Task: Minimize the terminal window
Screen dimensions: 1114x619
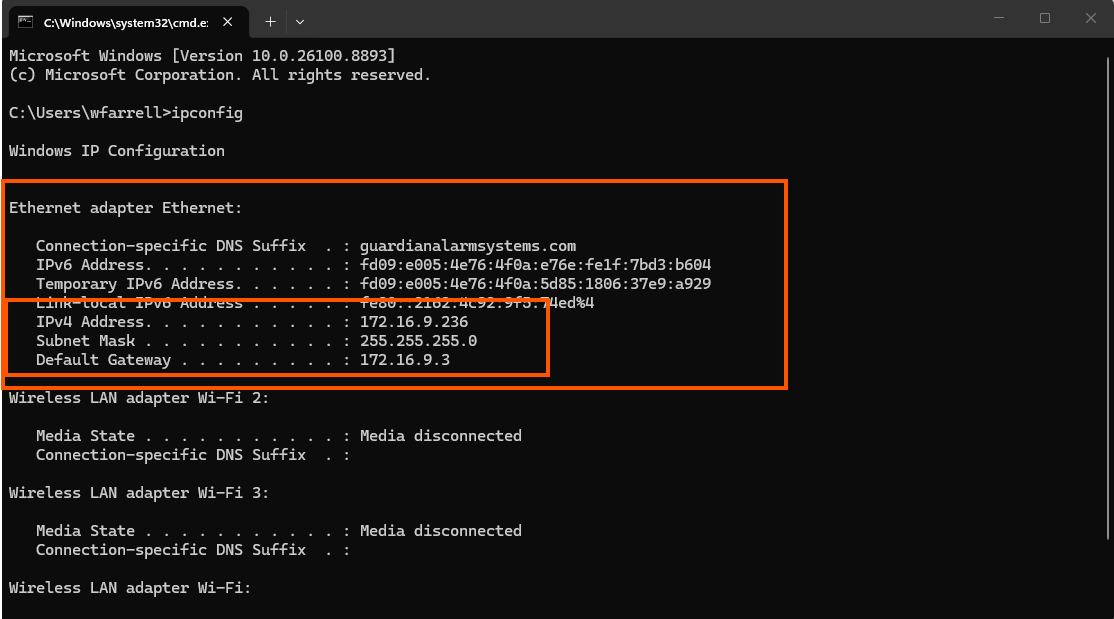Action: pyautogui.click(x=999, y=18)
